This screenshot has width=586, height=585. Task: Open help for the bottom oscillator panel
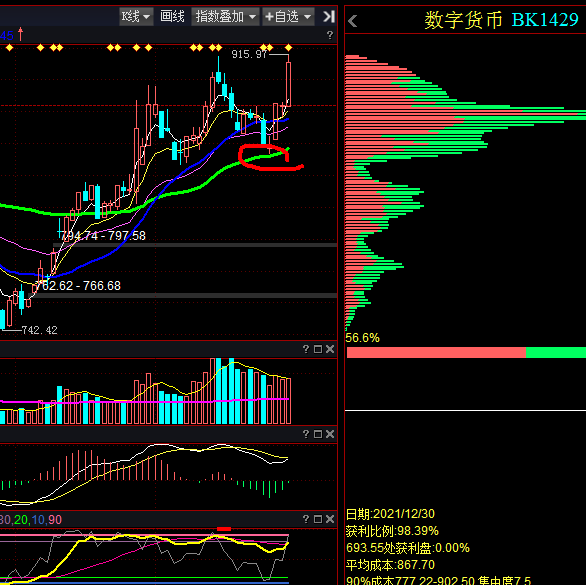[x=306, y=519]
